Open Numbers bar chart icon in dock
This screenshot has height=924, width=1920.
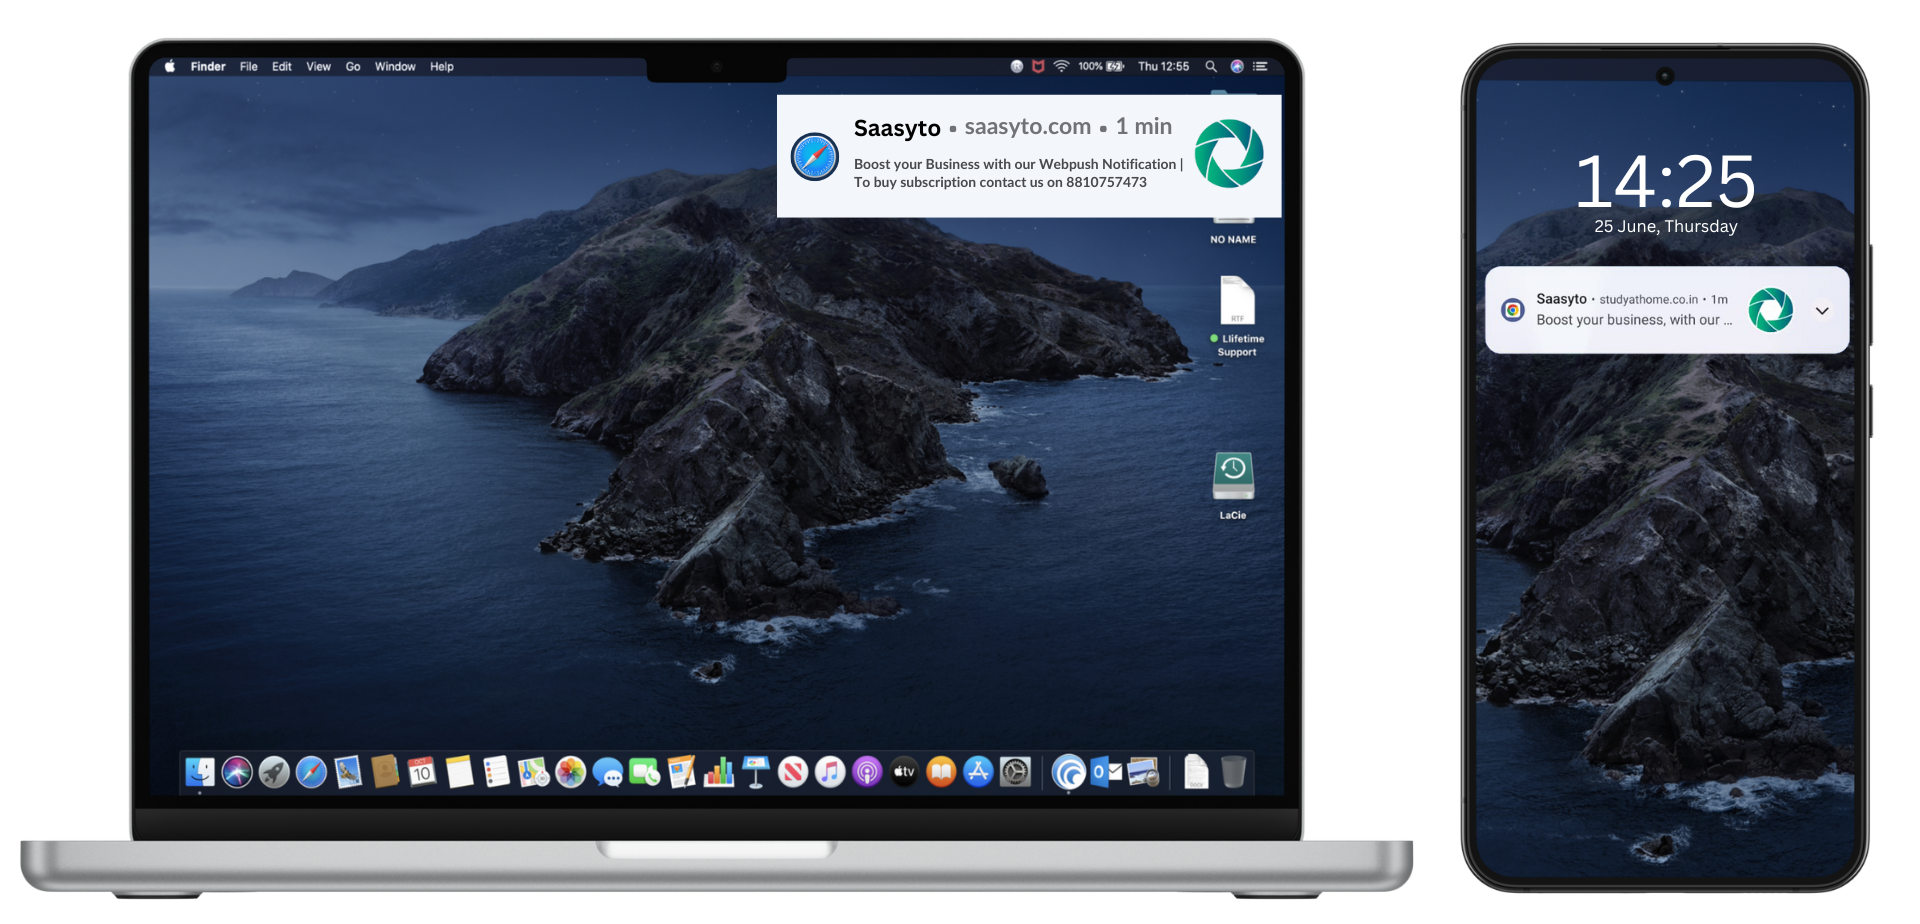[x=718, y=772]
